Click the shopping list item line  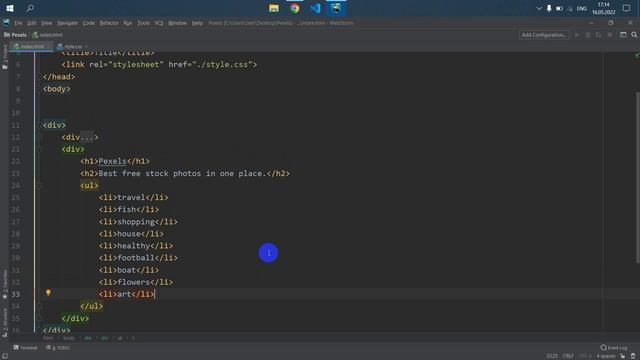click(x=138, y=222)
